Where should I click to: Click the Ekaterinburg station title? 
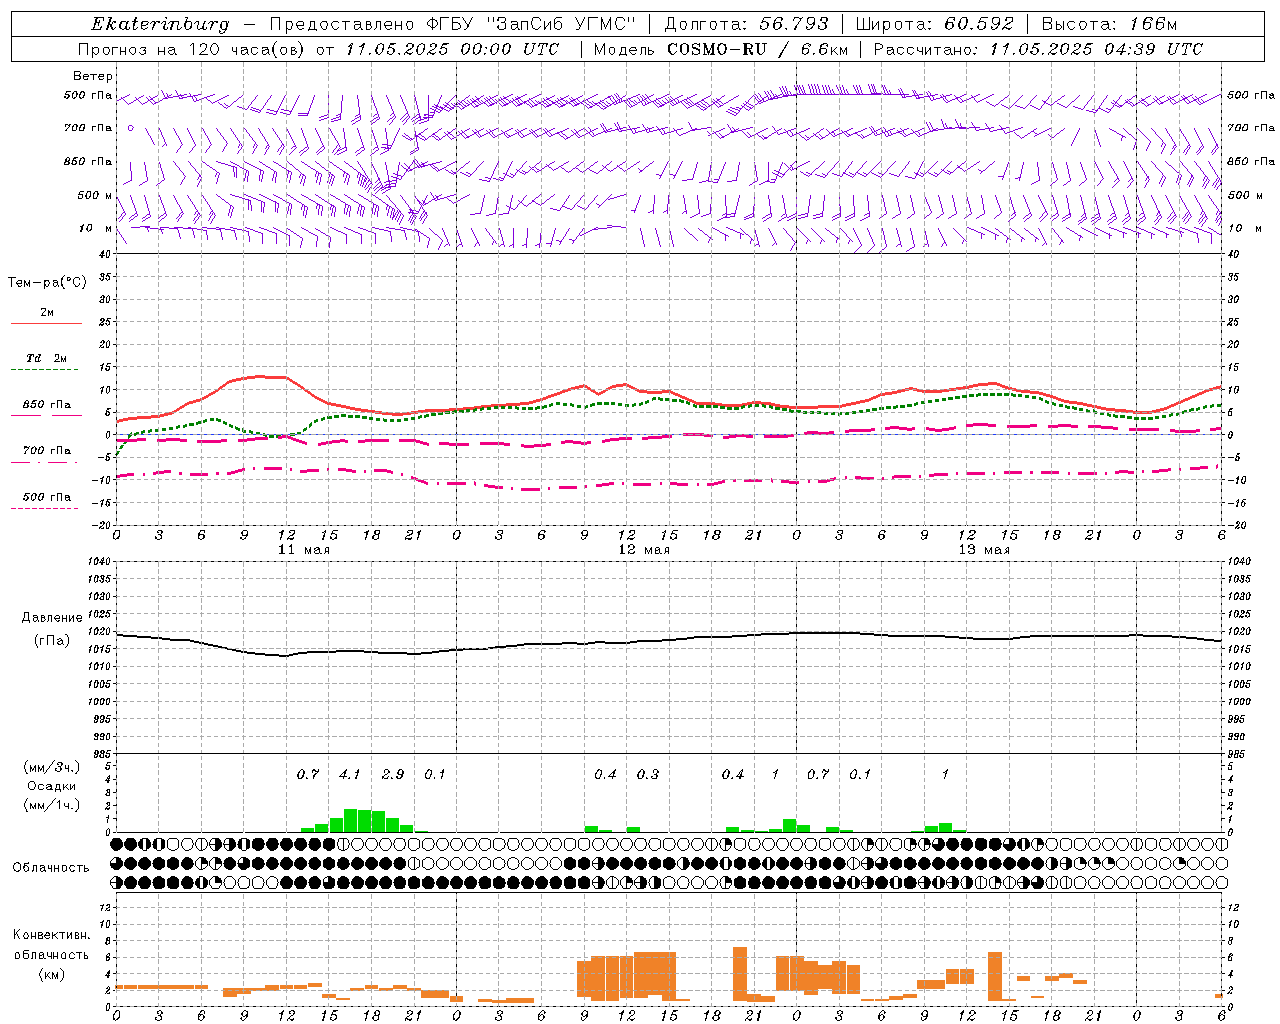pos(160,24)
